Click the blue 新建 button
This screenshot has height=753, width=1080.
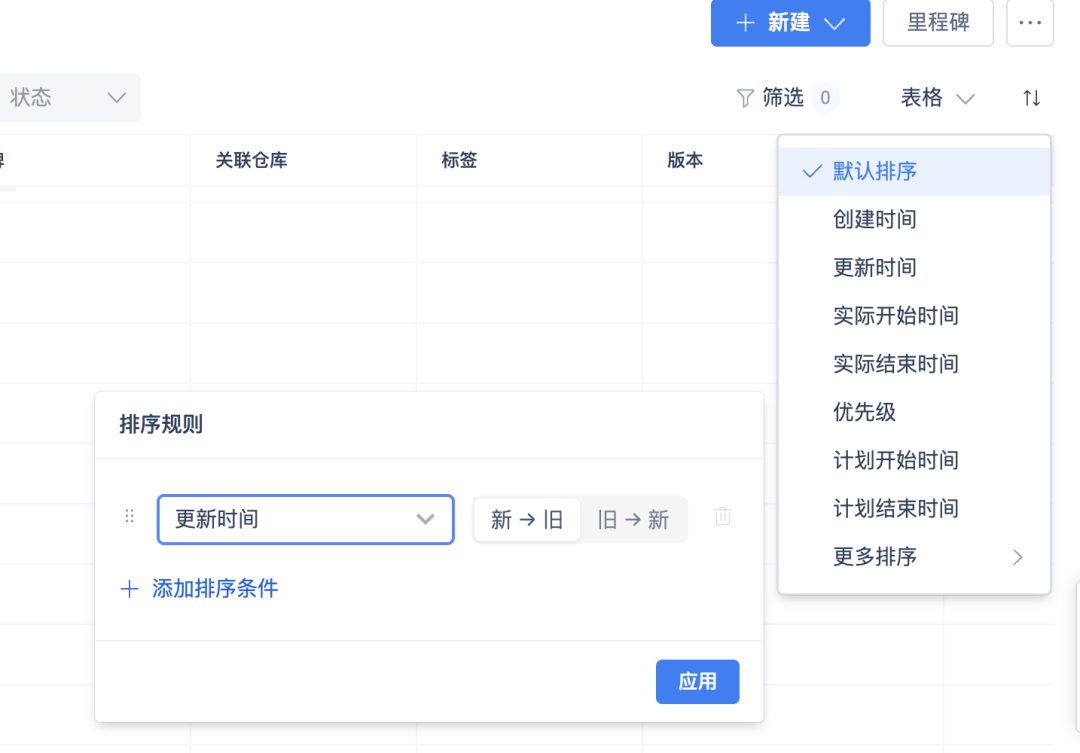pyautogui.click(x=790, y=23)
